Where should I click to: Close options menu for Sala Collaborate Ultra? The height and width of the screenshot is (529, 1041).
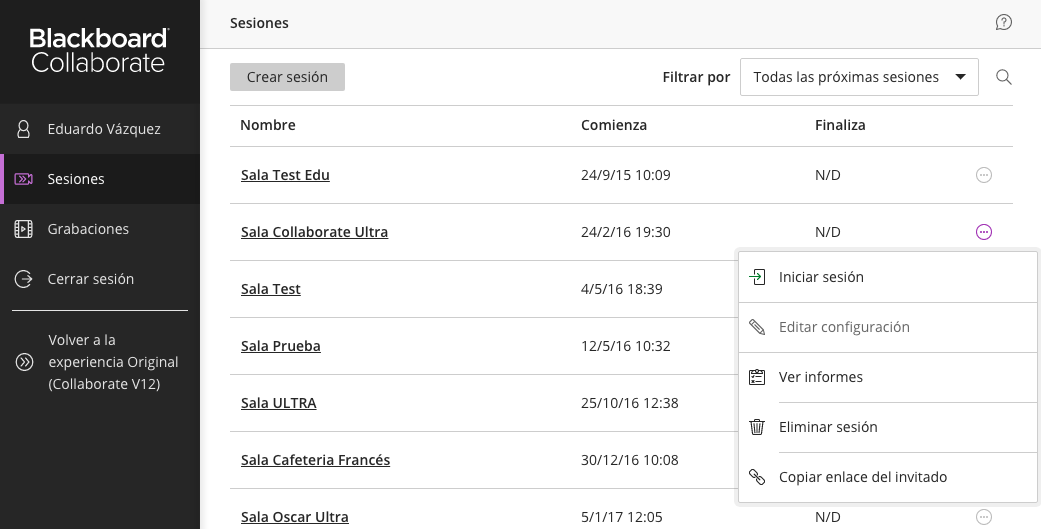[984, 232]
